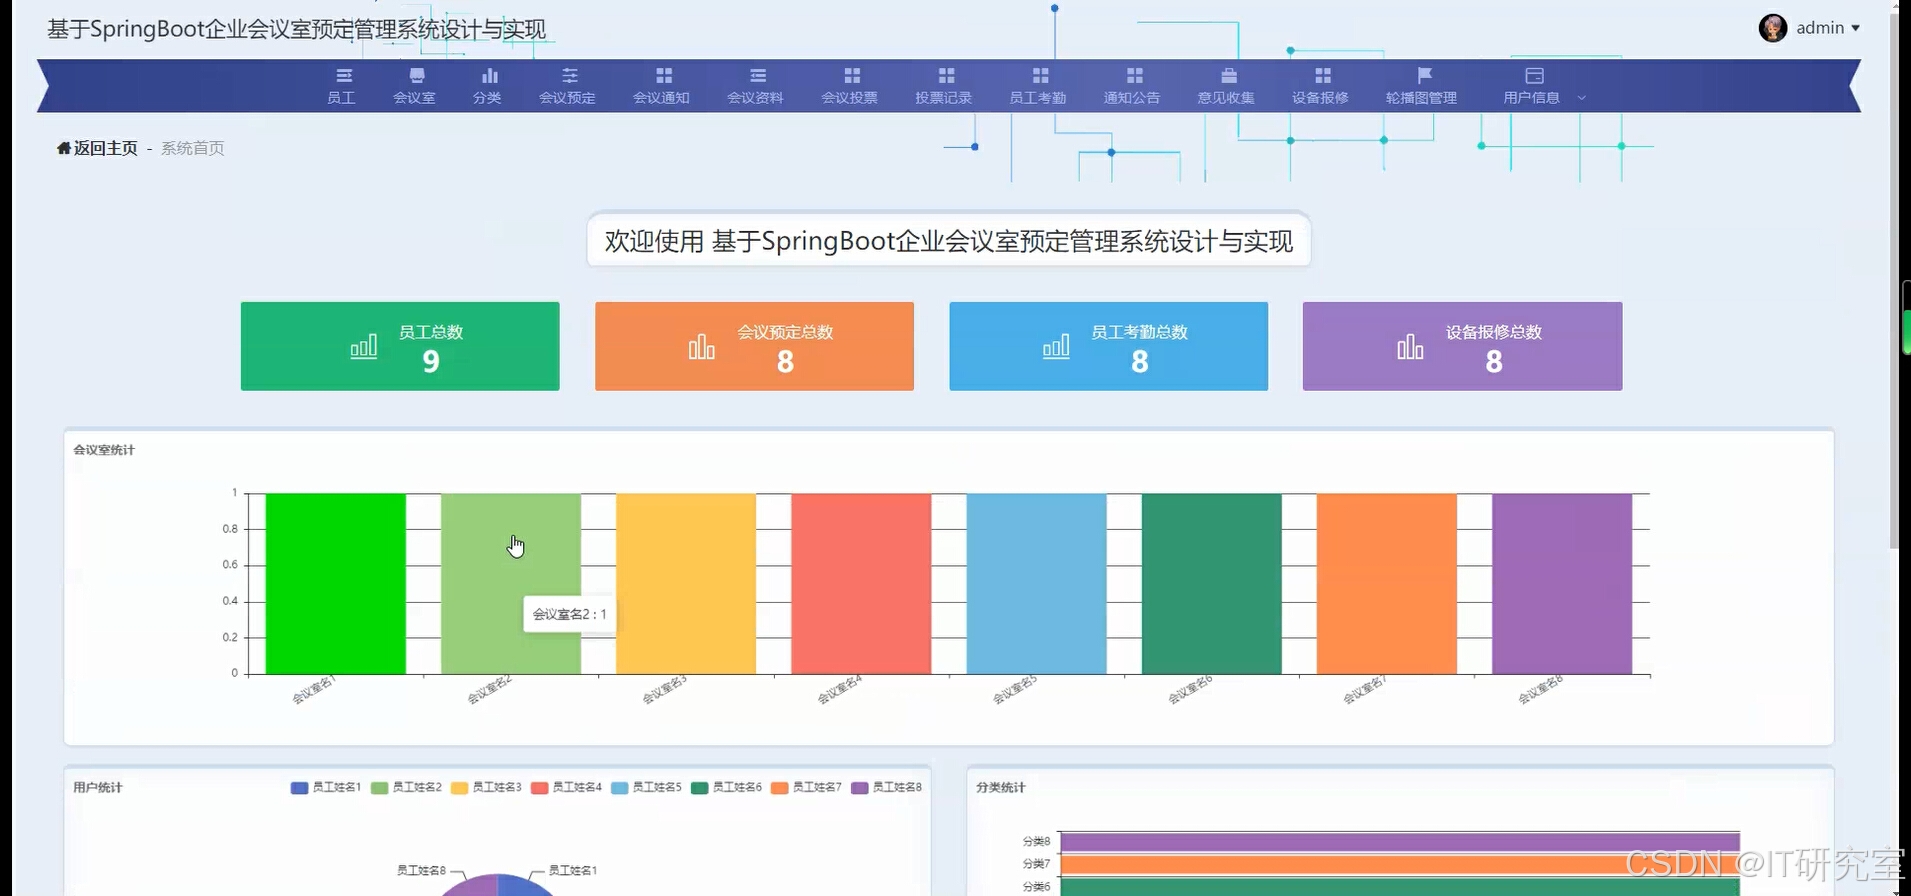Viewport: 1911px width, 896px height.
Task: Toggle 员工姓名3 legend item
Action: 486,788
